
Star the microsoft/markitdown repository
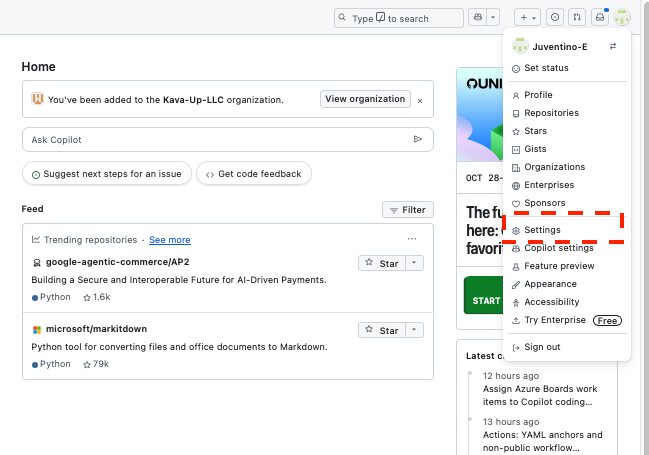click(382, 330)
